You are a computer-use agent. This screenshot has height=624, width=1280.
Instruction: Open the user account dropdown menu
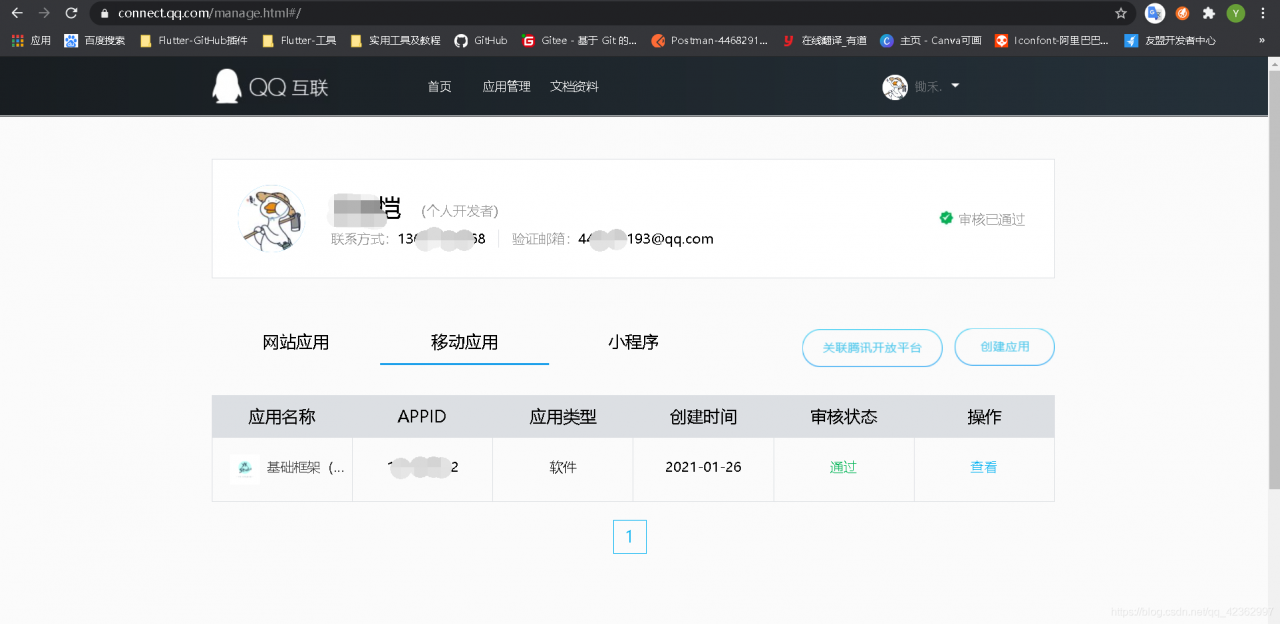[953, 86]
